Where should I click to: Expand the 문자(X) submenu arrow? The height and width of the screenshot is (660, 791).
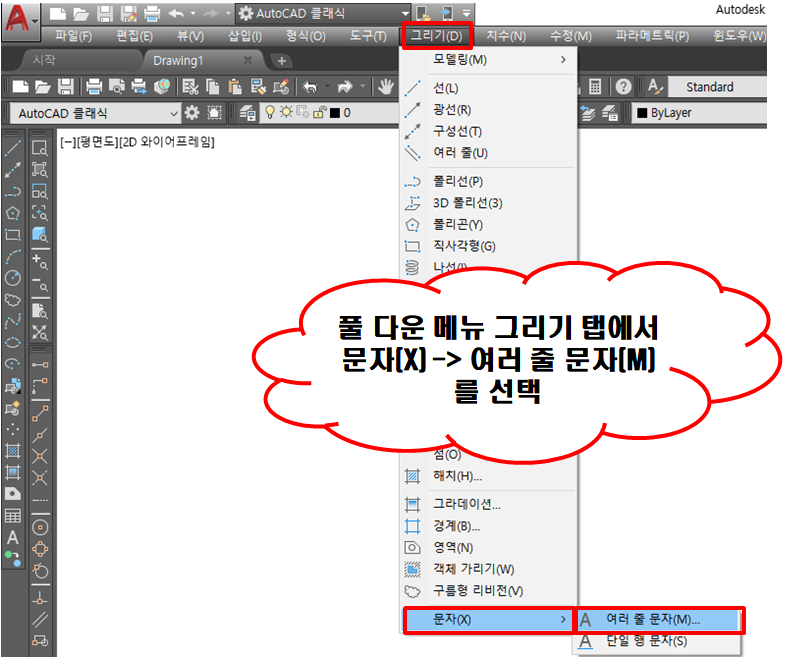563,619
